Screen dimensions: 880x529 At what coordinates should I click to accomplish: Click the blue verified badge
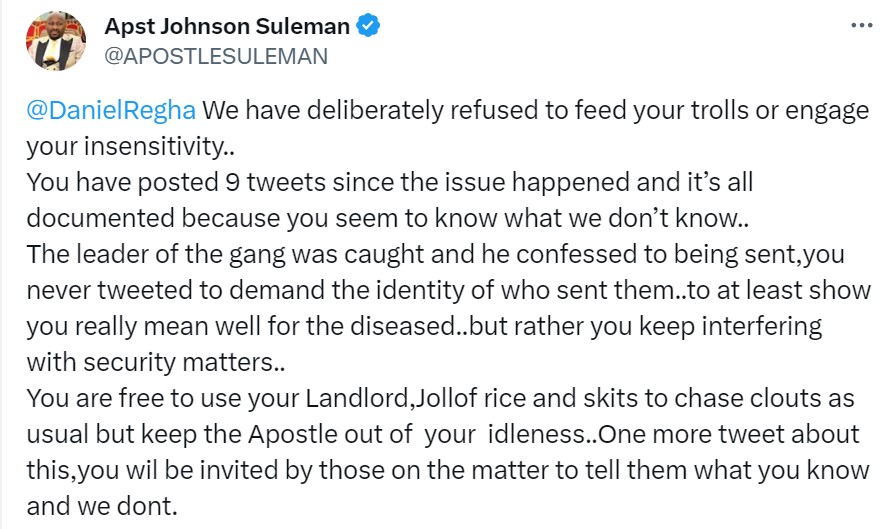click(369, 26)
